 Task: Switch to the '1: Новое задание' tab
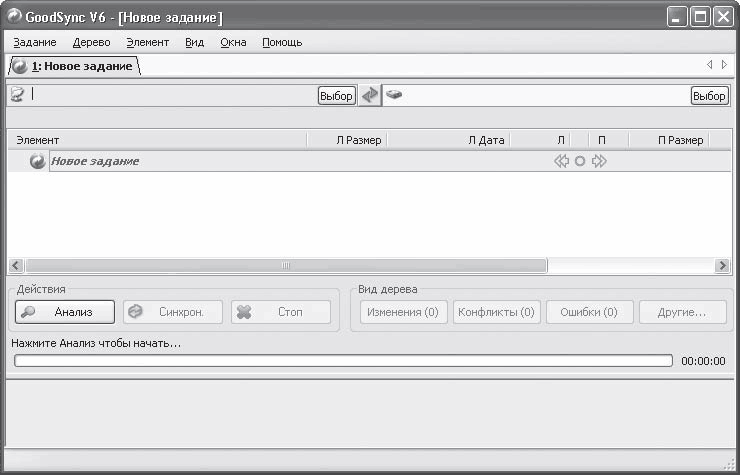pyautogui.click(x=75, y=66)
